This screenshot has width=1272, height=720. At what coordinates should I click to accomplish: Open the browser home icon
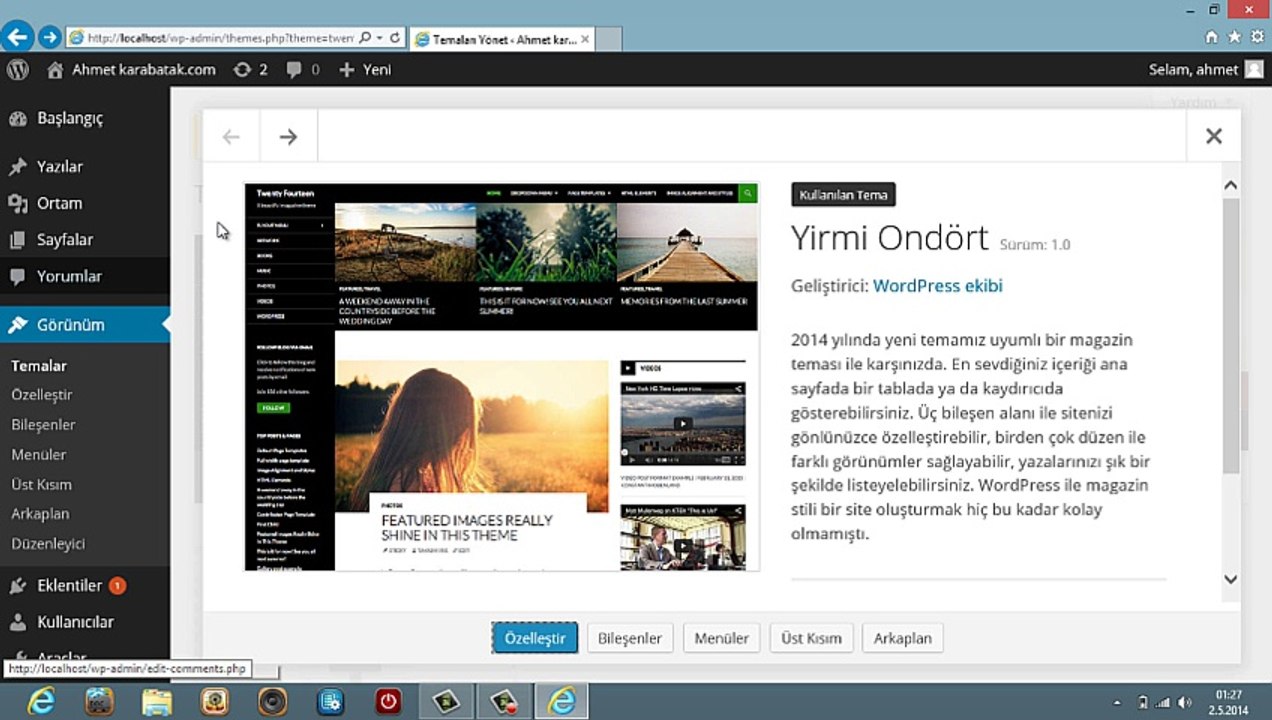1211,37
